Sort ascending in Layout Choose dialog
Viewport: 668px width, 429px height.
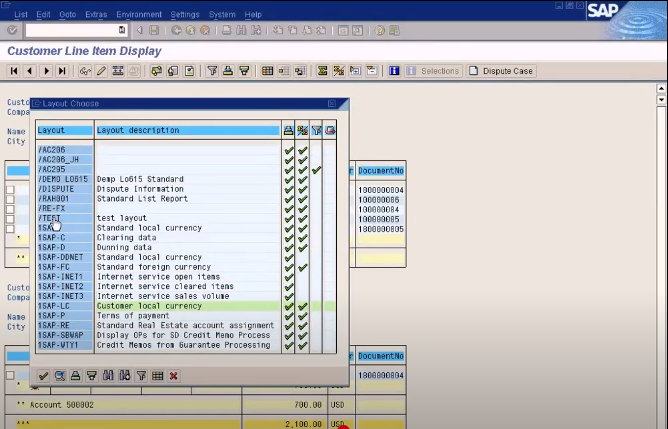point(76,376)
